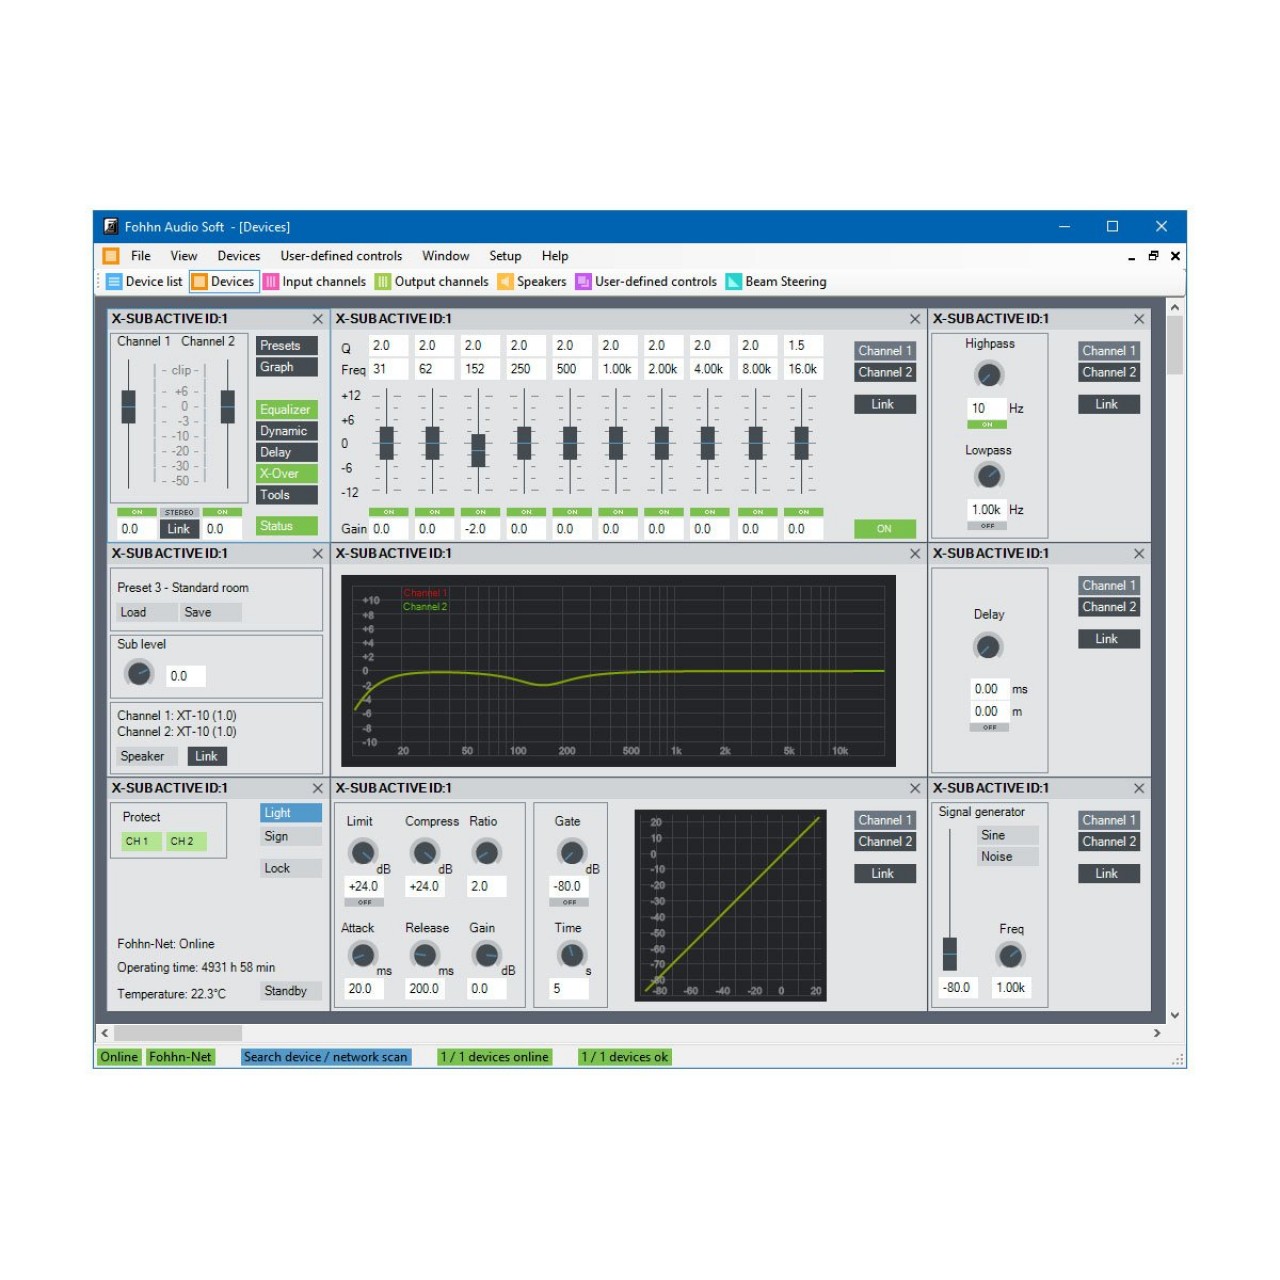The width and height of the screenshot is (1280, 1280).
Task: Click the Speaker button in preset panel
Action: click(146, 757)
